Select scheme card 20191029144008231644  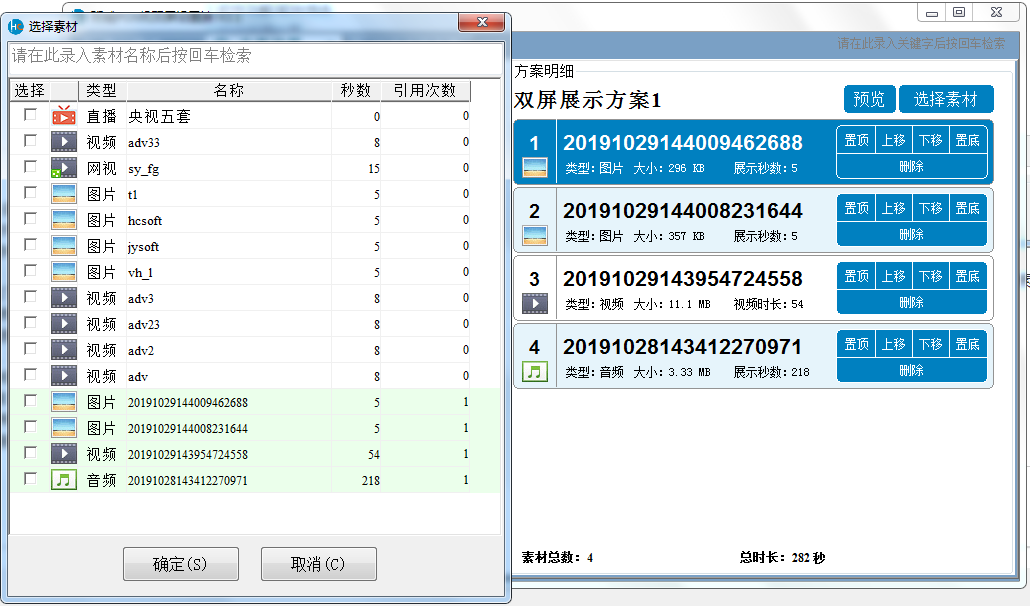[753, 221]
